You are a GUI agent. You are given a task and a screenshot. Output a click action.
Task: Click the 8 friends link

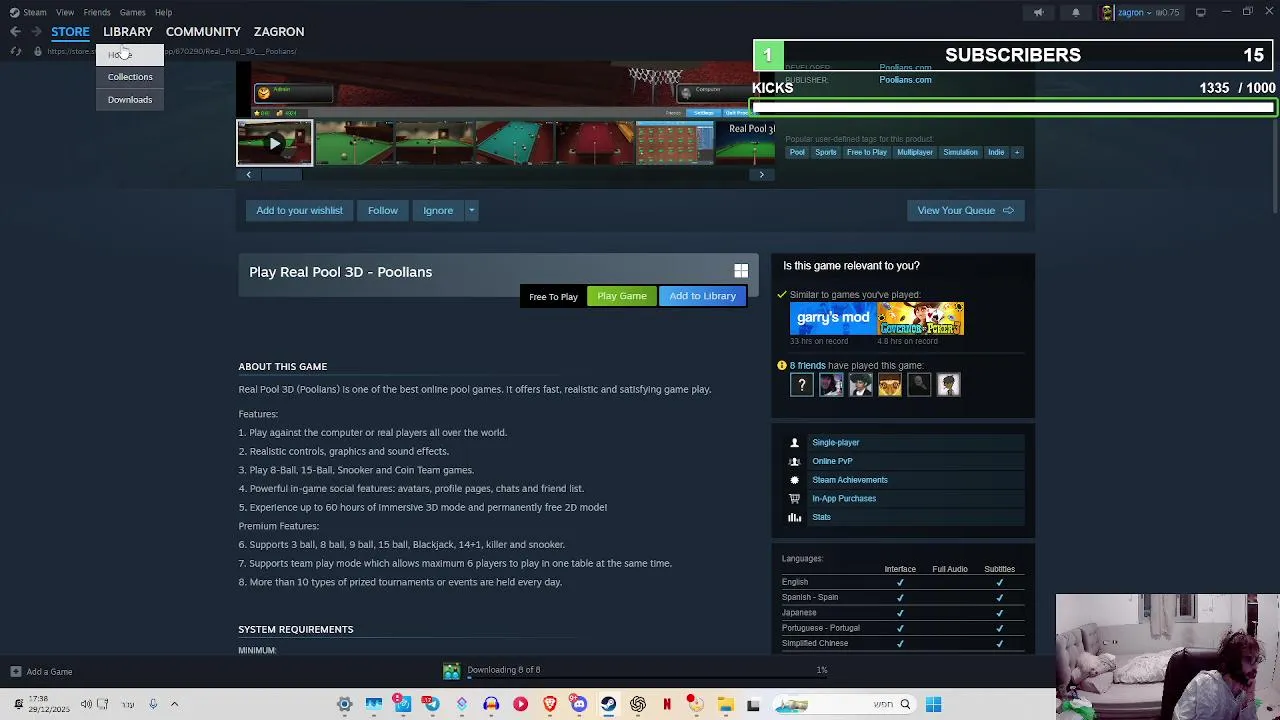pos(808,365)
